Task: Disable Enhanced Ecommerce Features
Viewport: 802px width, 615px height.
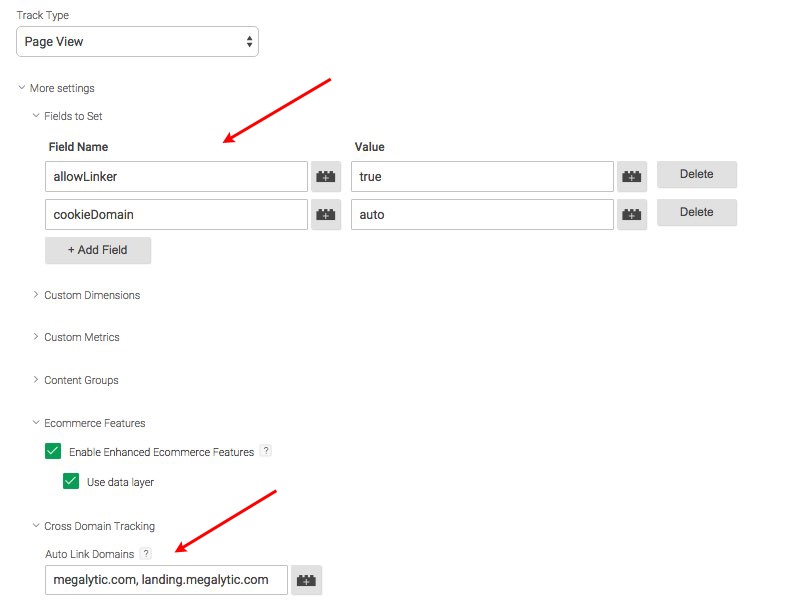Action: (x=52, y=451)
